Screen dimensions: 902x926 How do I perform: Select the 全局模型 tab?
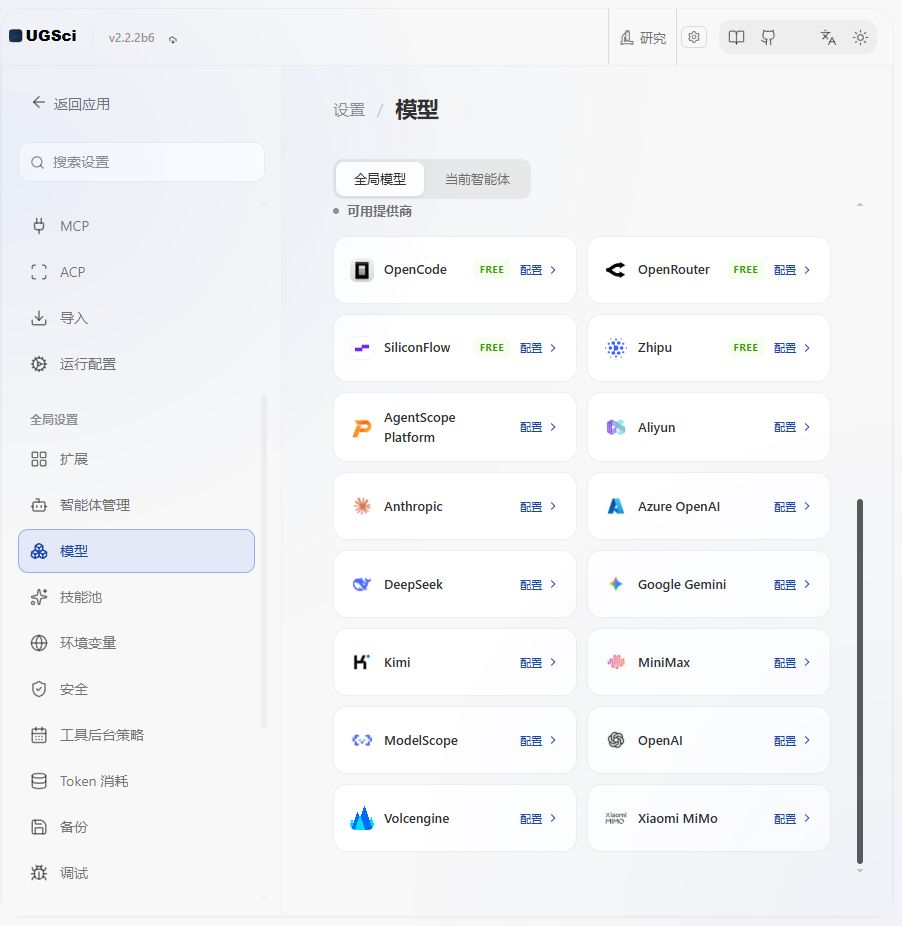coord(380,179)
